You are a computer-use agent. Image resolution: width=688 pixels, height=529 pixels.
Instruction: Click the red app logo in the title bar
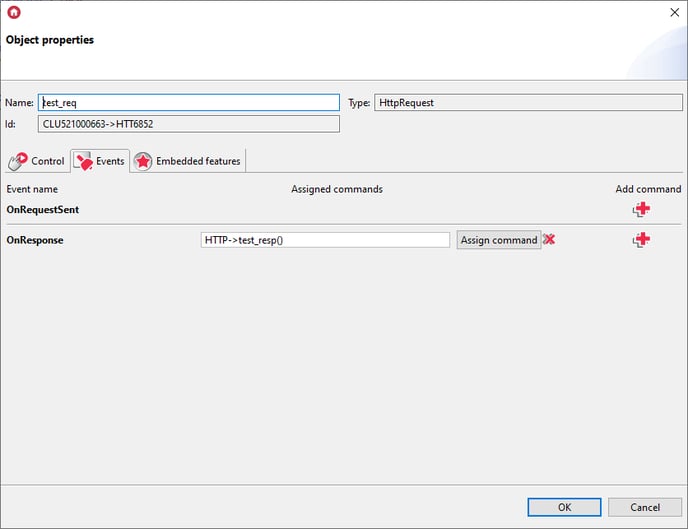pyautogui.click(x=14, y=12)
